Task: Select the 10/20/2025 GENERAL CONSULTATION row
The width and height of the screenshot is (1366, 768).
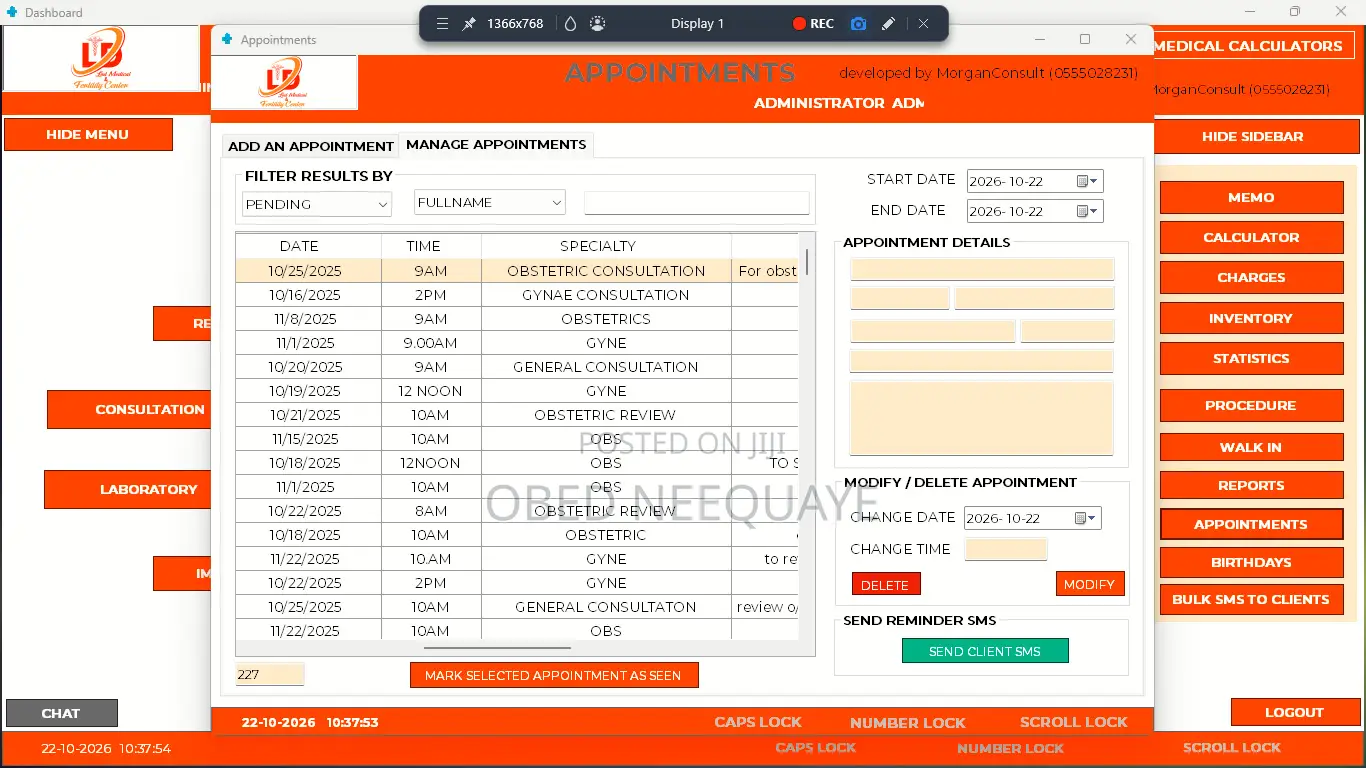Action: point(517,367)
